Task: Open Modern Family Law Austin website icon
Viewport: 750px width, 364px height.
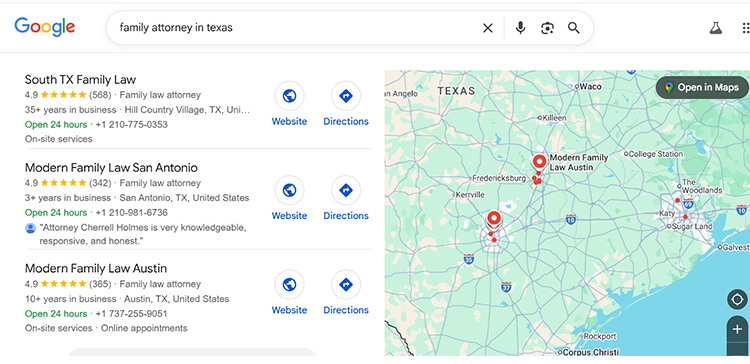Action: (x=289, y=285)
